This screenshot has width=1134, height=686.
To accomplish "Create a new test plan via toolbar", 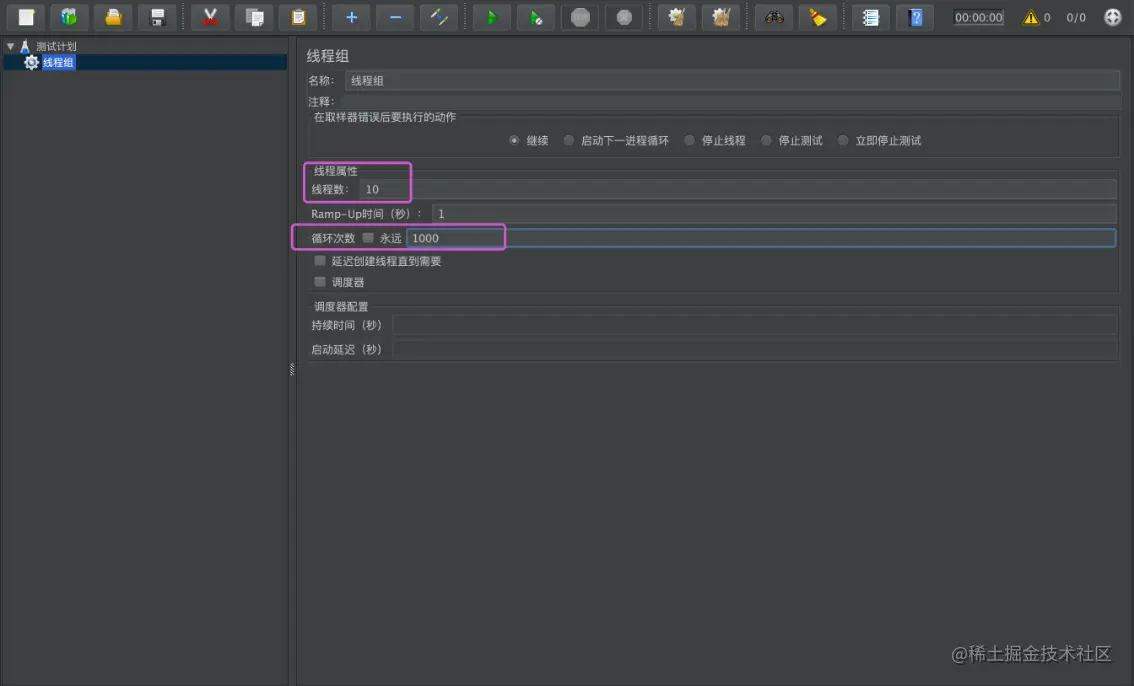I will 26,17.
